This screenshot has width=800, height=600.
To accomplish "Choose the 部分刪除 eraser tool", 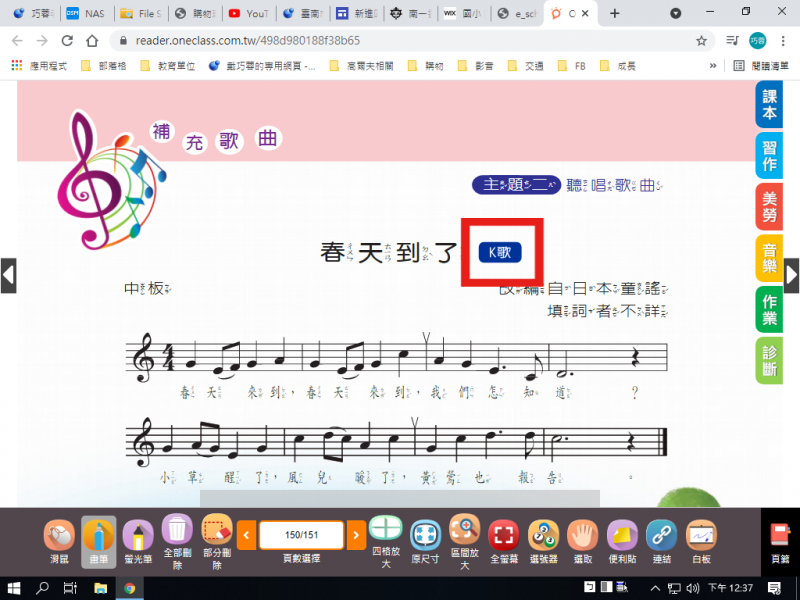I will tap(217, 538).
